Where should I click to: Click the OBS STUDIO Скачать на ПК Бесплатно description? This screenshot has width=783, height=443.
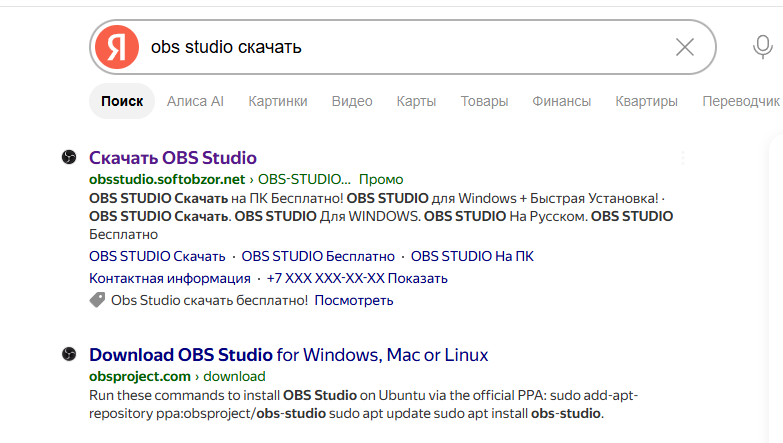[x=381, y=216]
